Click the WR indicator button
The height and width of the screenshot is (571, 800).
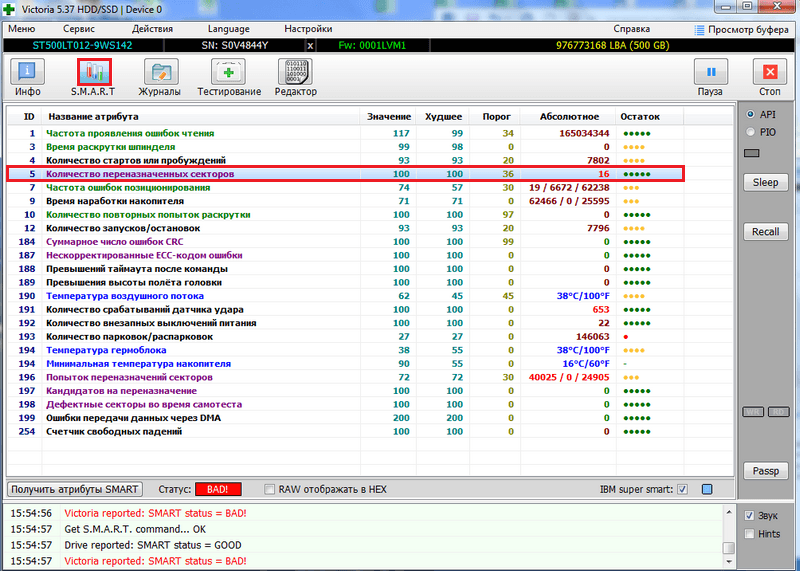pyautogui.click(x=753, y=412)
